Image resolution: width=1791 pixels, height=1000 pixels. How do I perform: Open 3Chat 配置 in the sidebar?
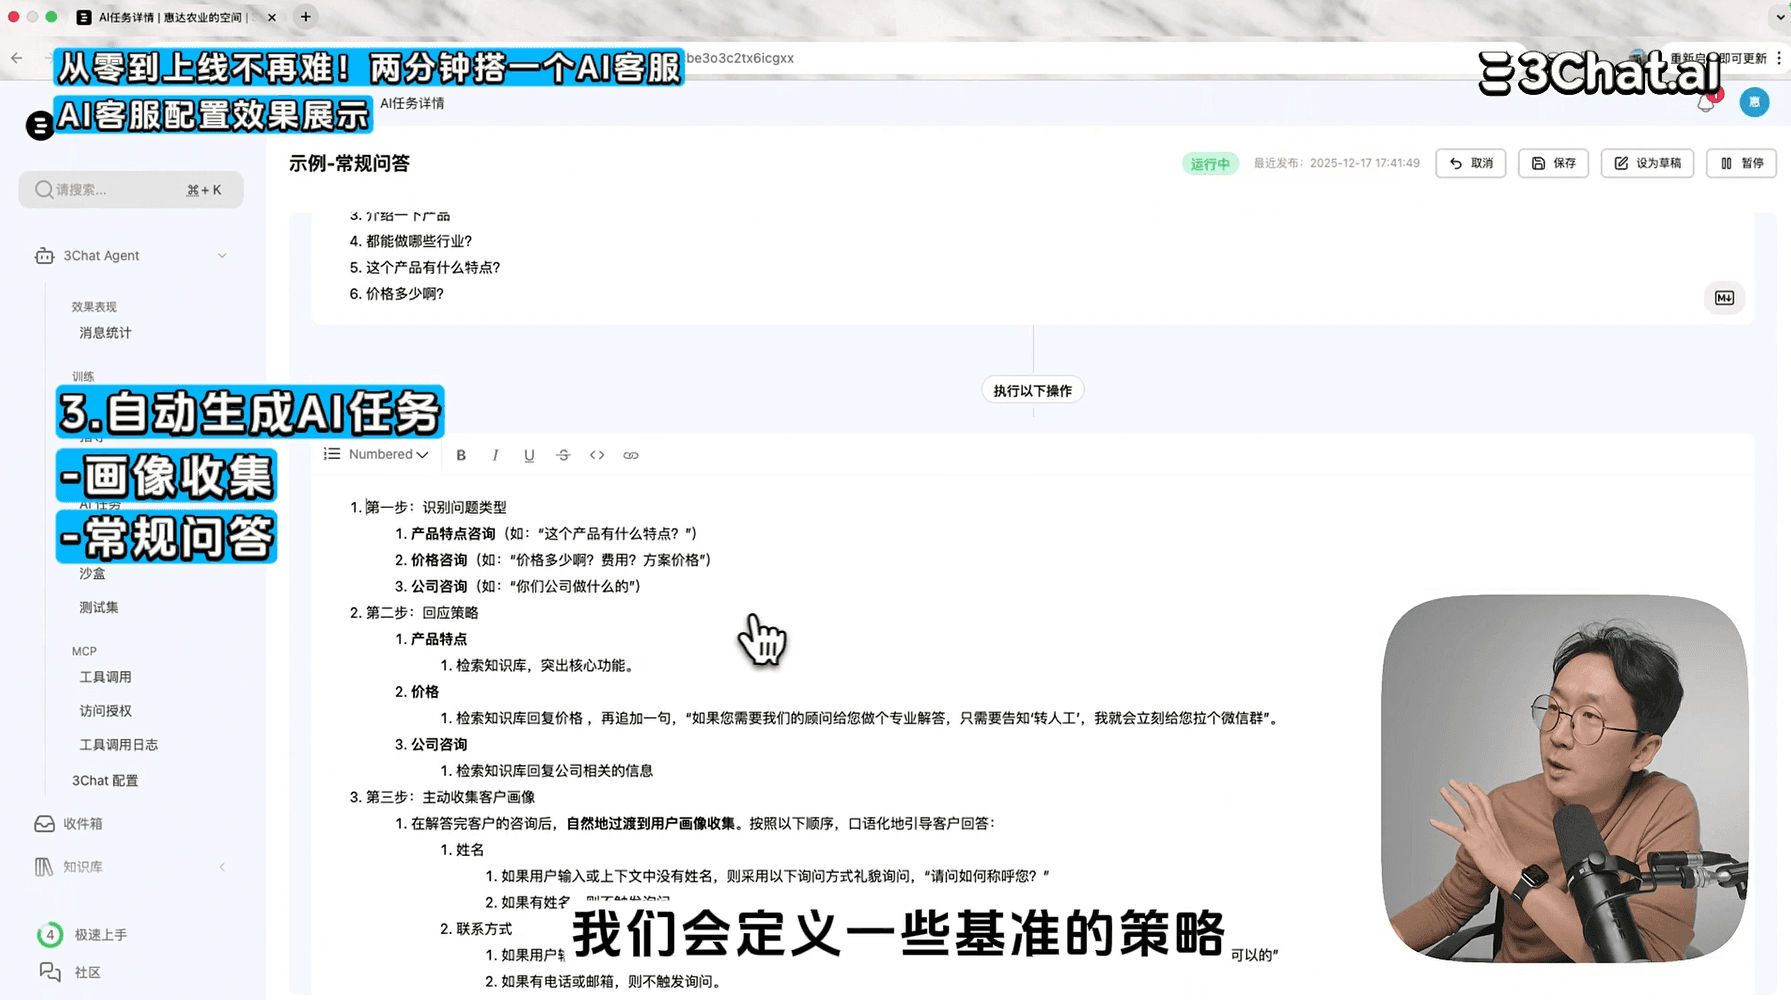pyautogui.click(x=105, y=781)
